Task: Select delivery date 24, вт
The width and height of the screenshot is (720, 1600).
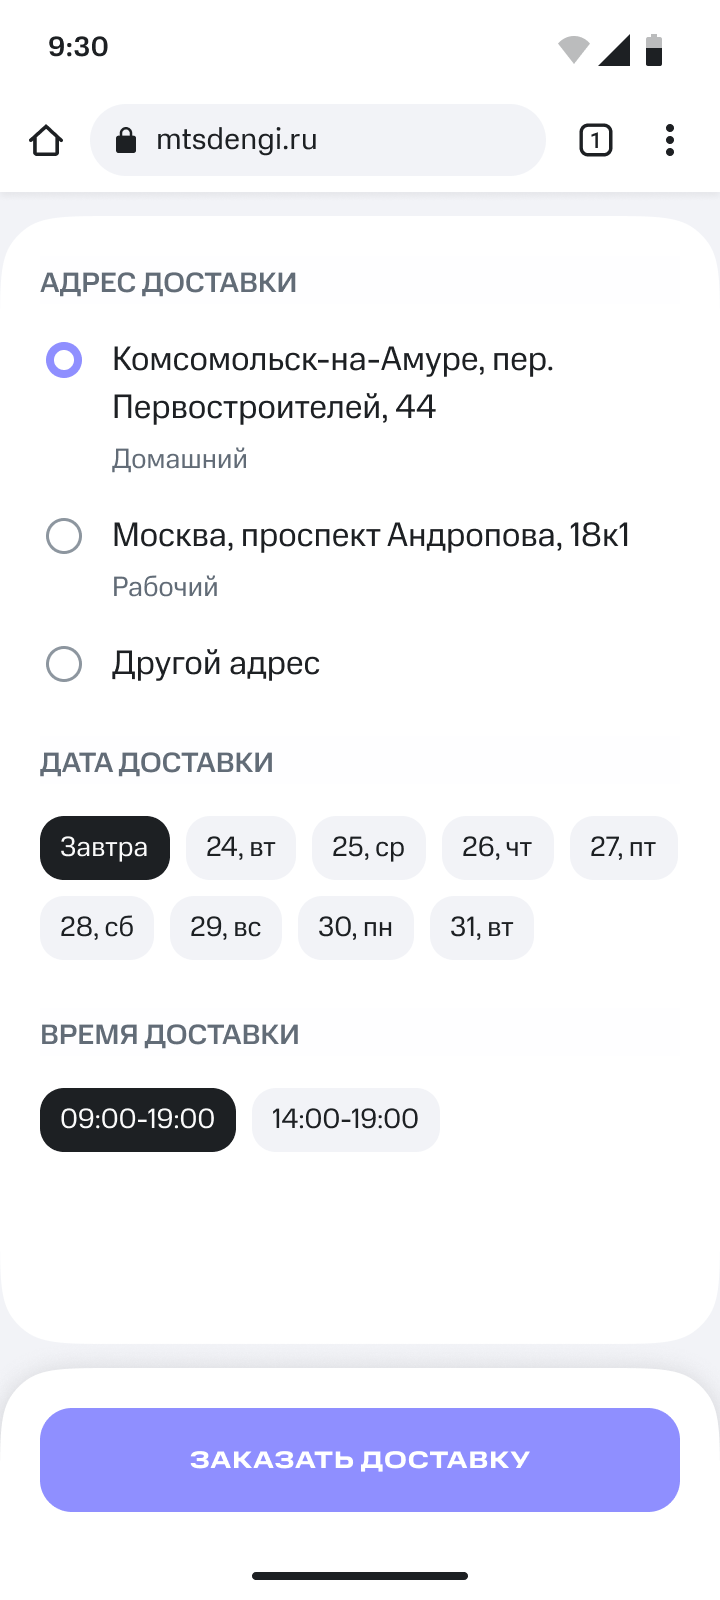Action: coord(241,848)
